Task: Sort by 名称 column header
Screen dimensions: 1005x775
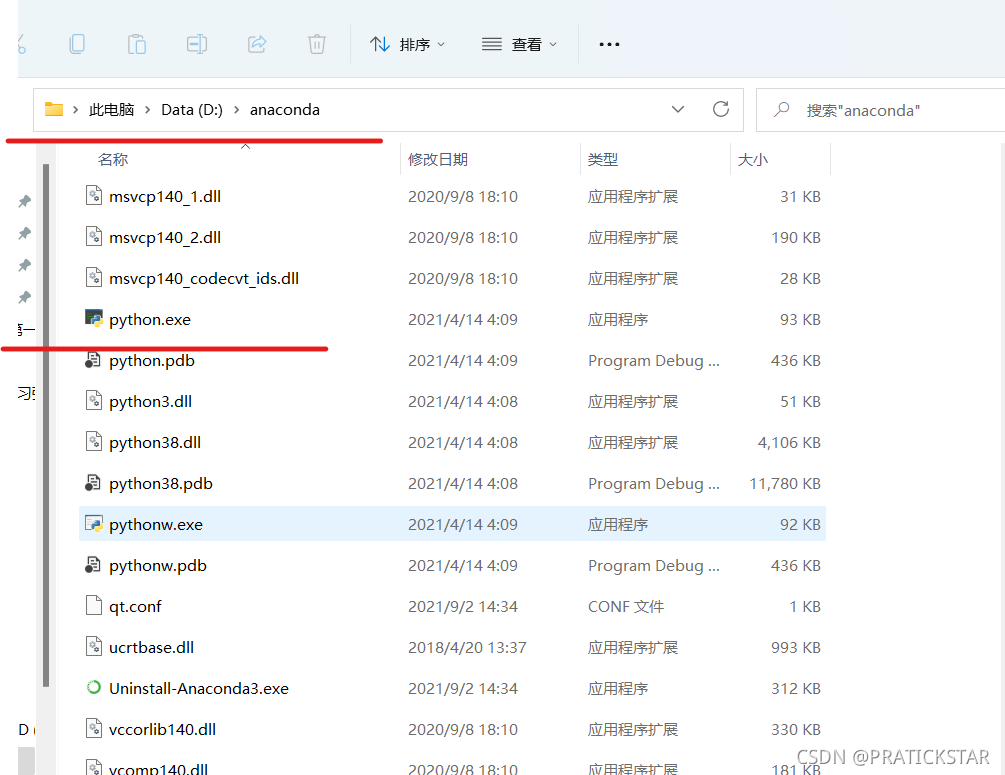Action: 113,160
